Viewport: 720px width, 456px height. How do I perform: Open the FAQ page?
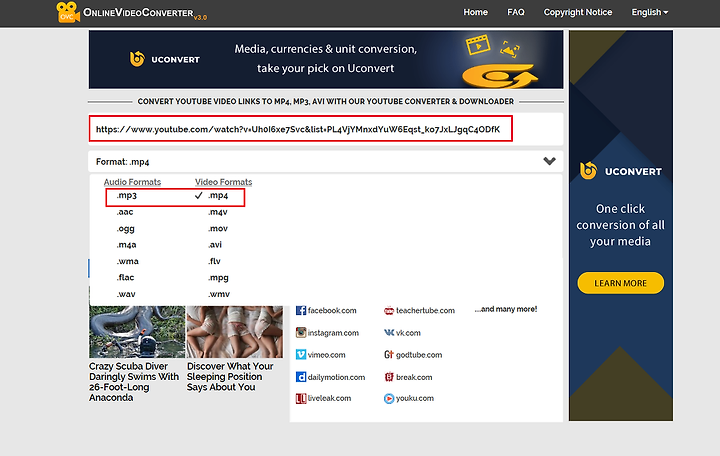tap(516, 12)
